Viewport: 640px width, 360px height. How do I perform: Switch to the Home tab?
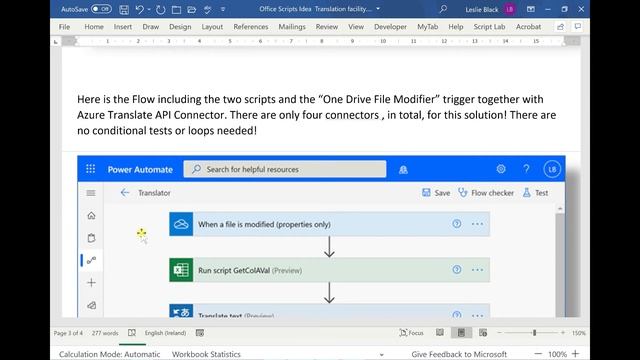[94, 27]
